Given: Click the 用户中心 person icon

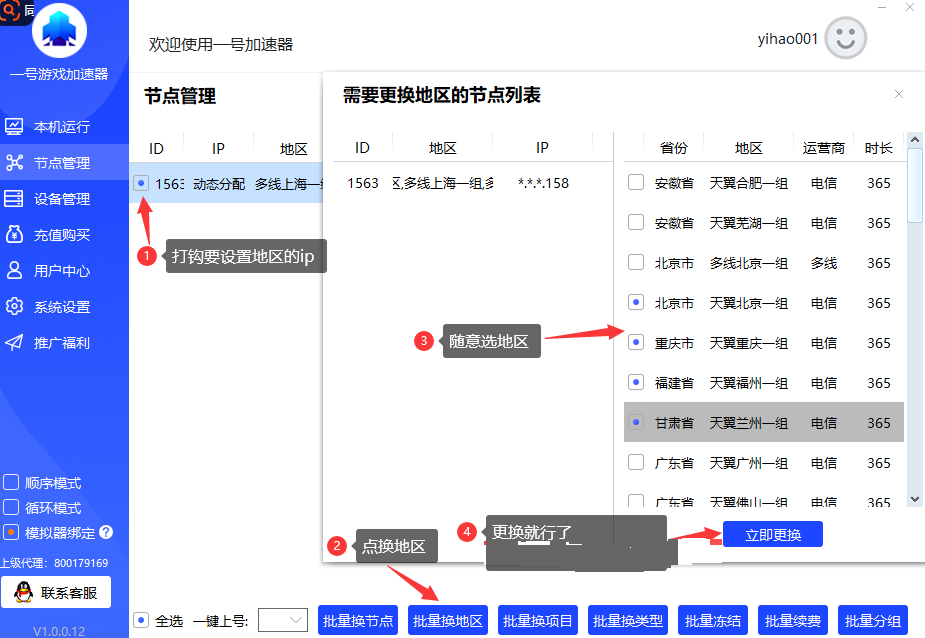Looking at the screenshot, I should [x=14, y=271].
